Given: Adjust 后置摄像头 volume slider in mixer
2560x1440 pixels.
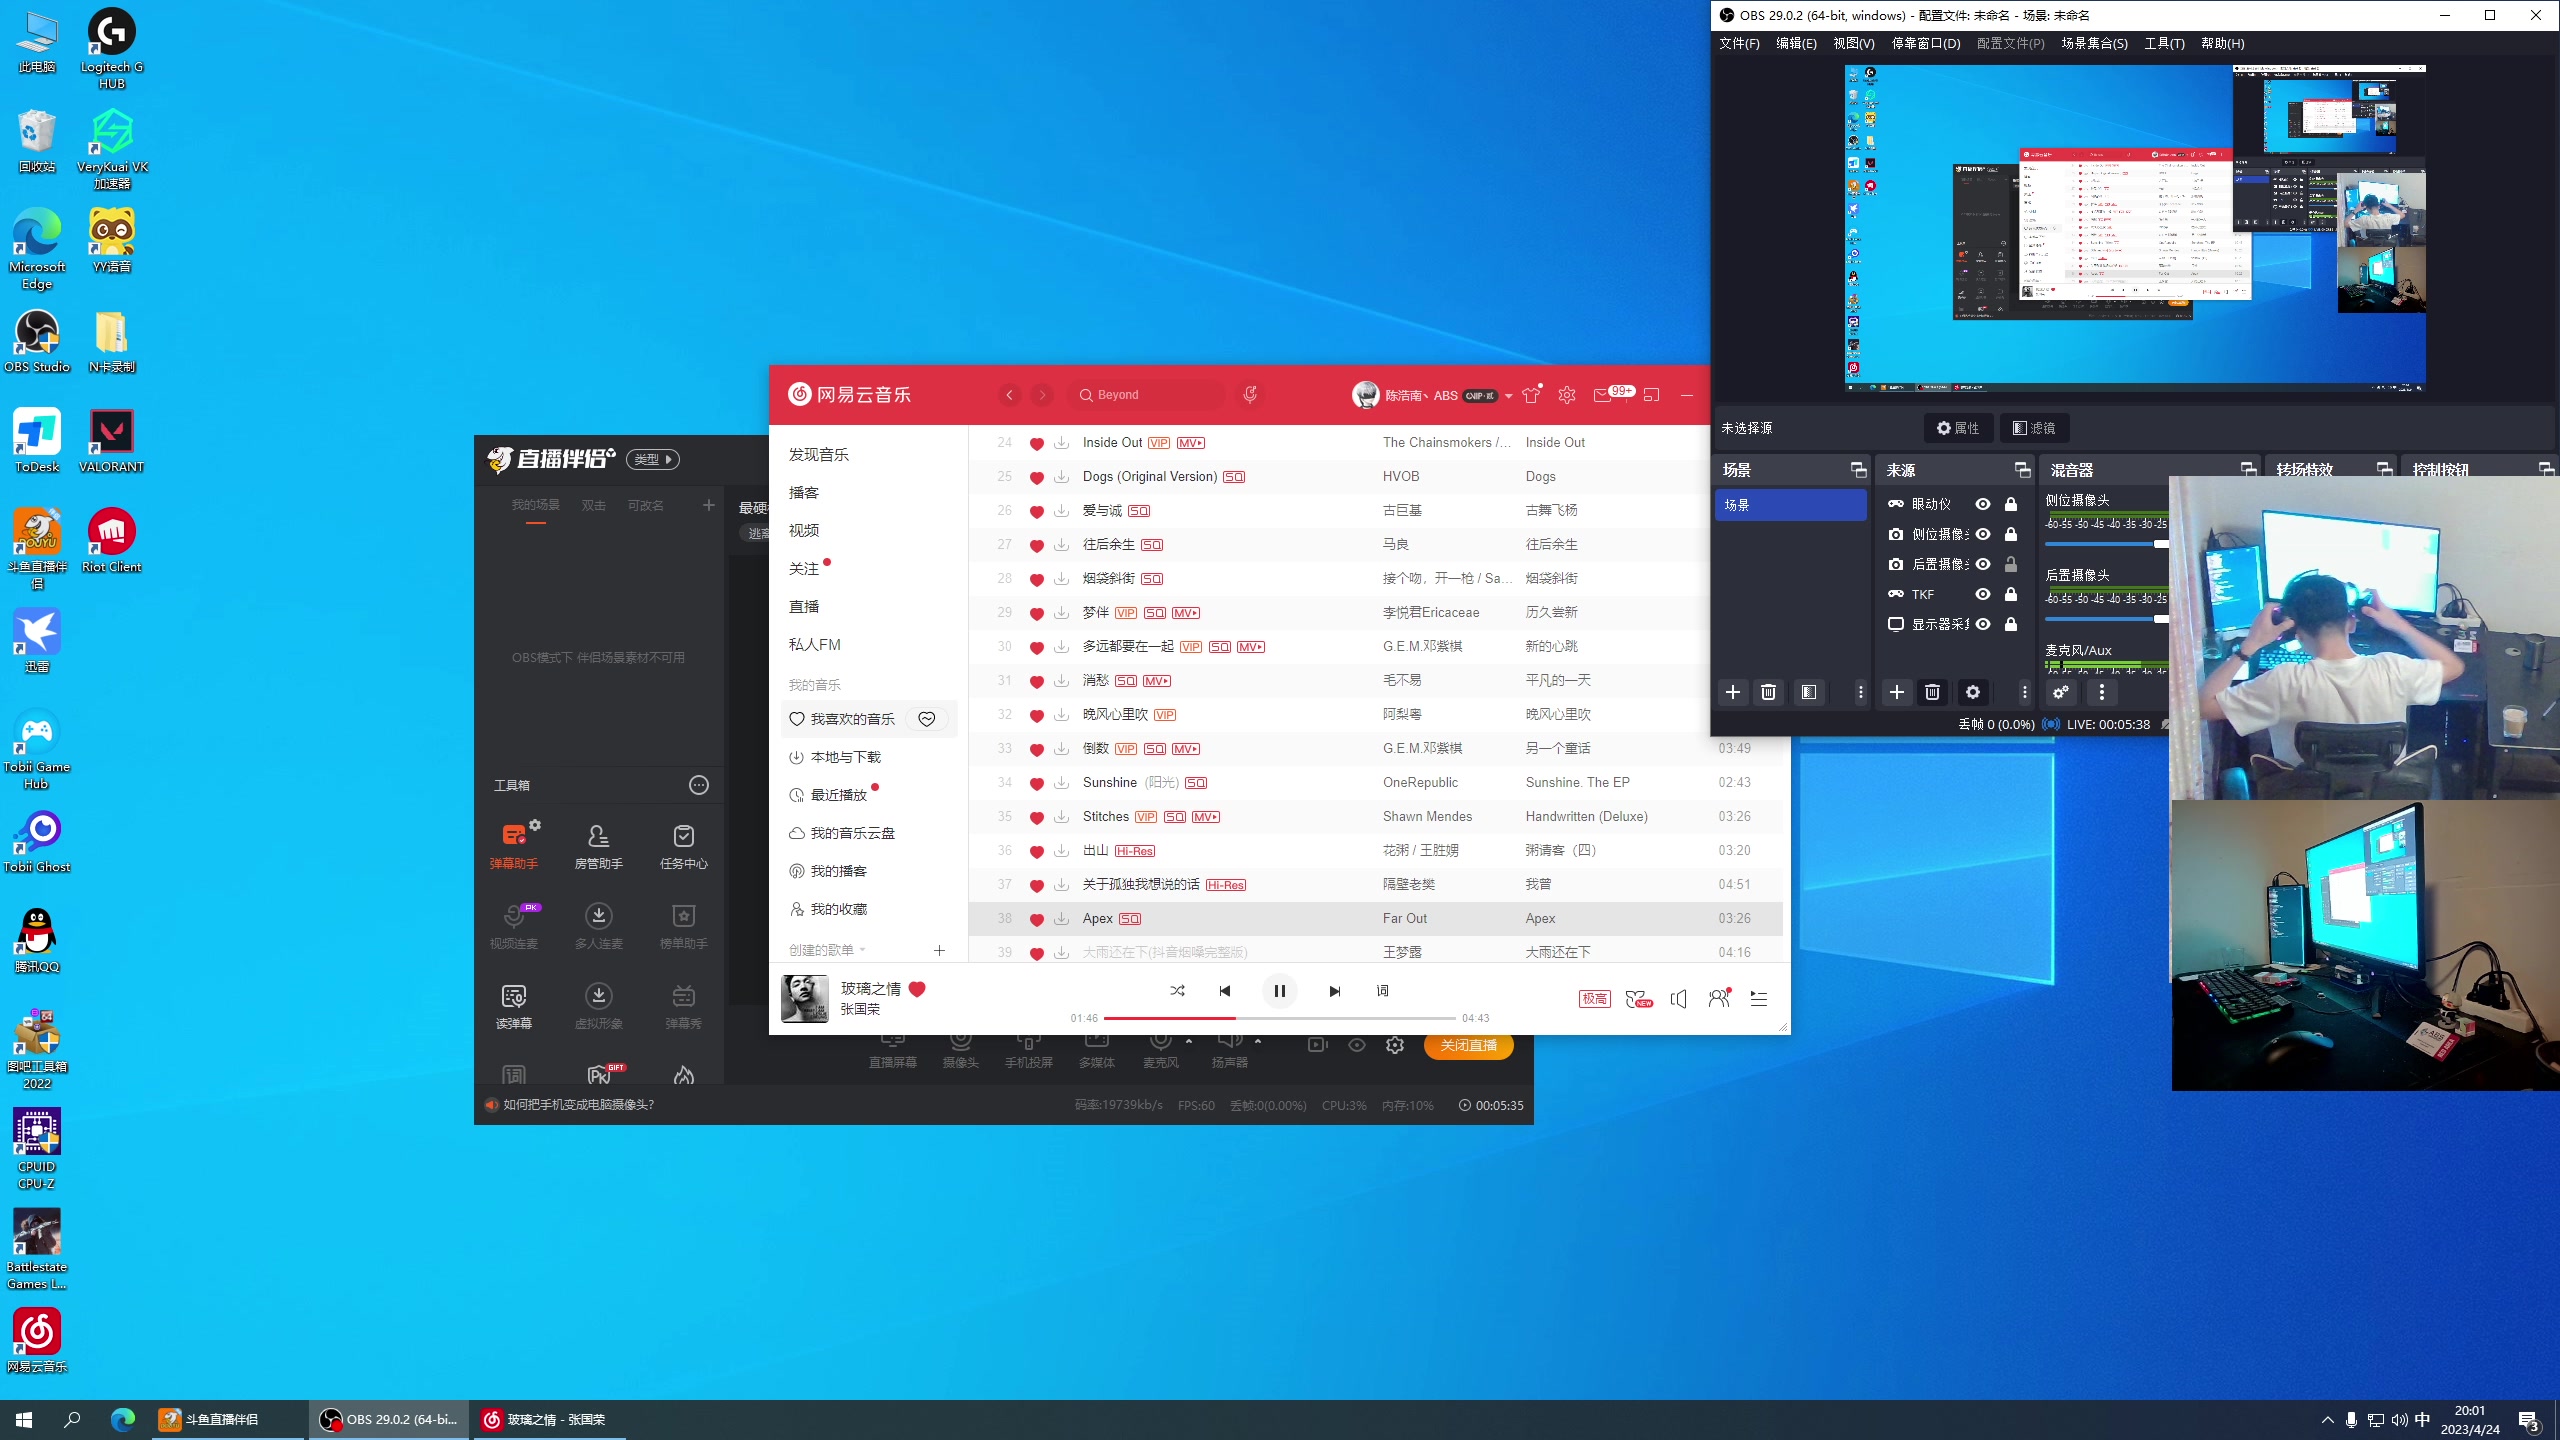Looking at the screenshot, I should pyautogui.click(x=2106, y=619).
